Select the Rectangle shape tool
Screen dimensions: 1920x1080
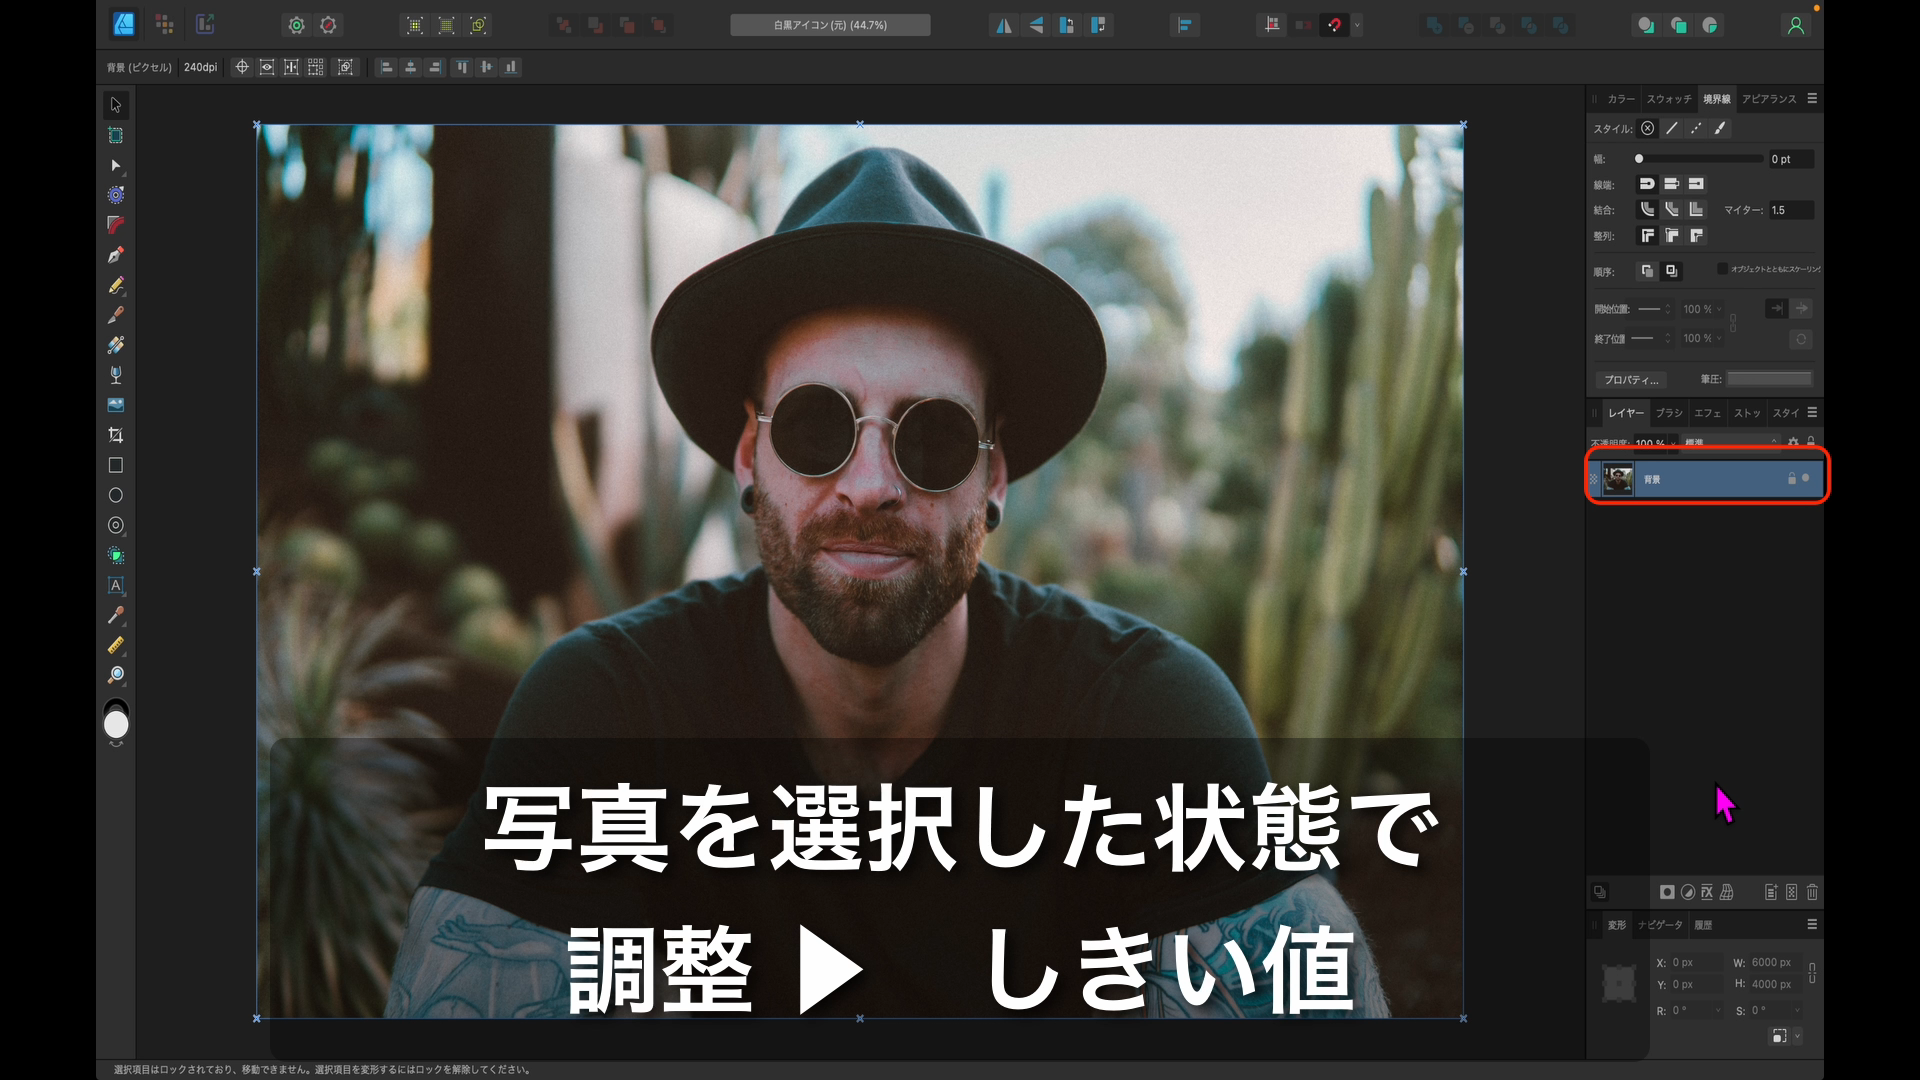coord(116,465)
